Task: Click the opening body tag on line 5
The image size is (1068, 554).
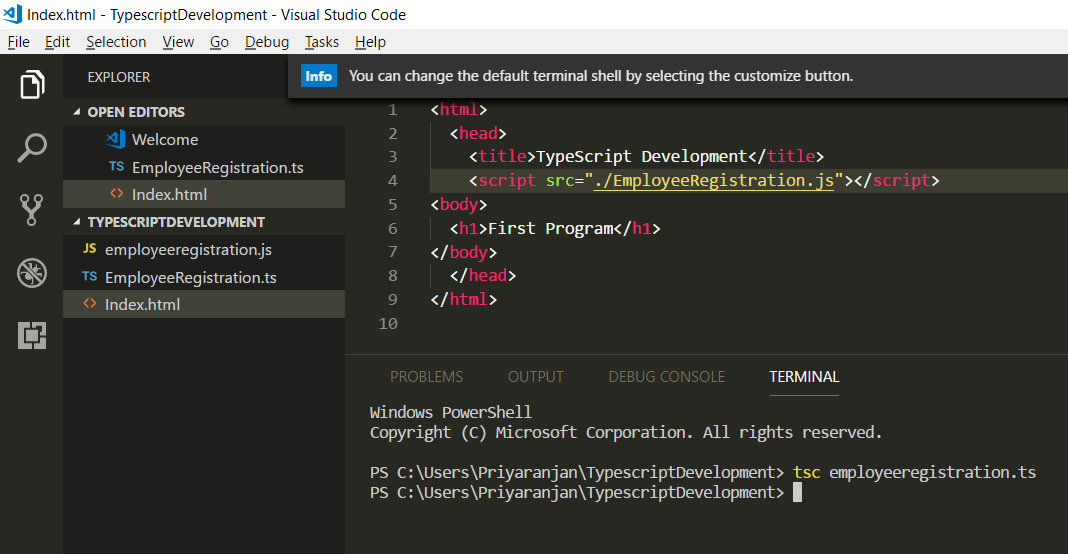Action: (459, 204)
